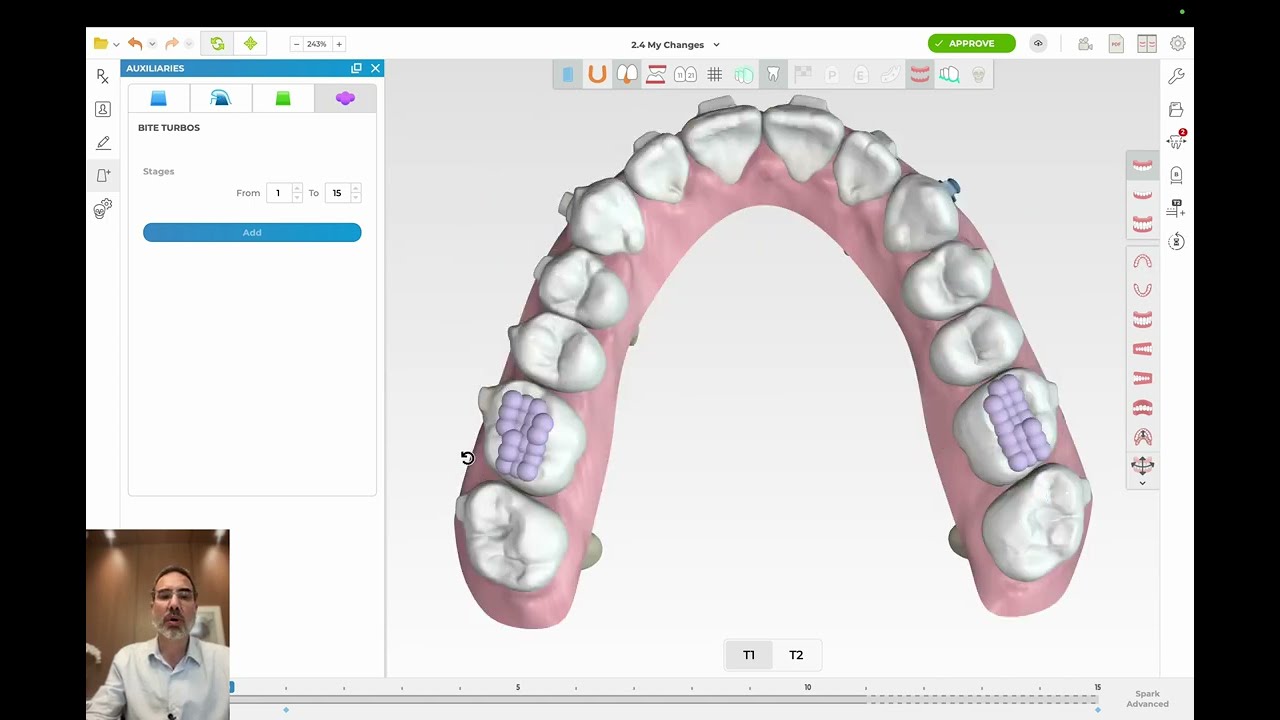Toggle the green superimposition teeth icon
This screenshot has height=720, width=1280.
coord(744,74)
